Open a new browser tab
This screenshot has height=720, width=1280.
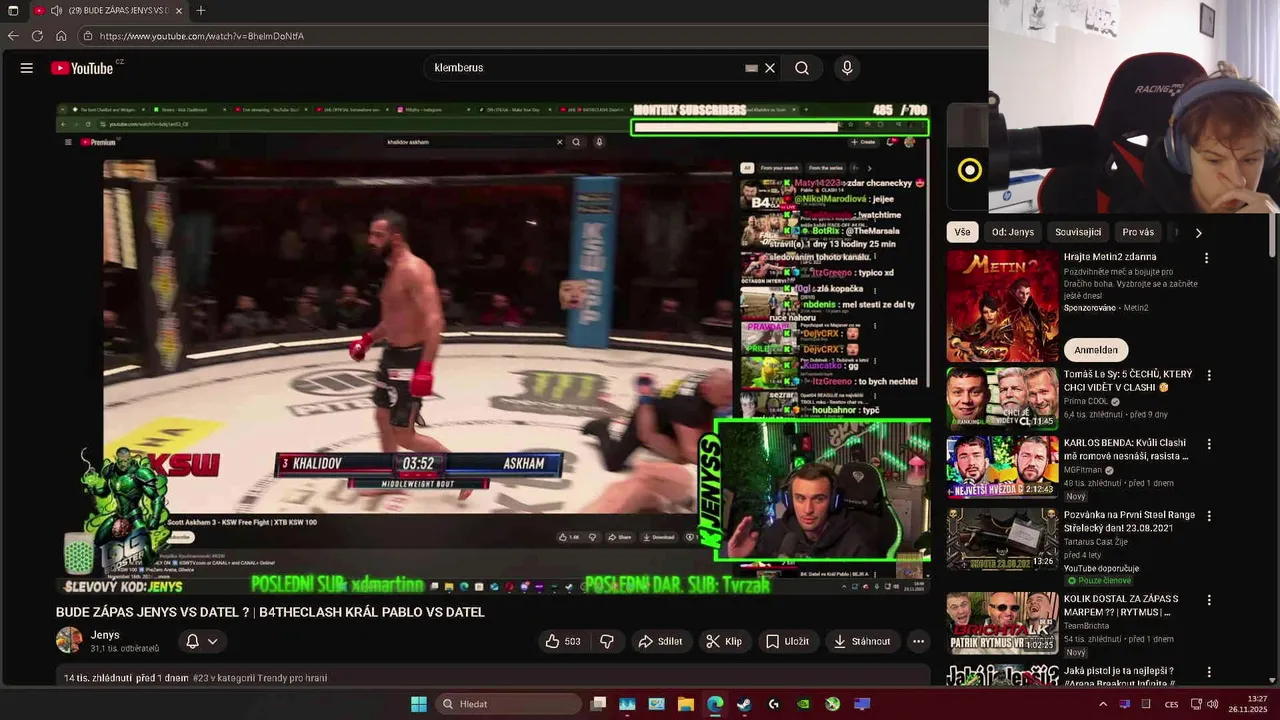201,11
